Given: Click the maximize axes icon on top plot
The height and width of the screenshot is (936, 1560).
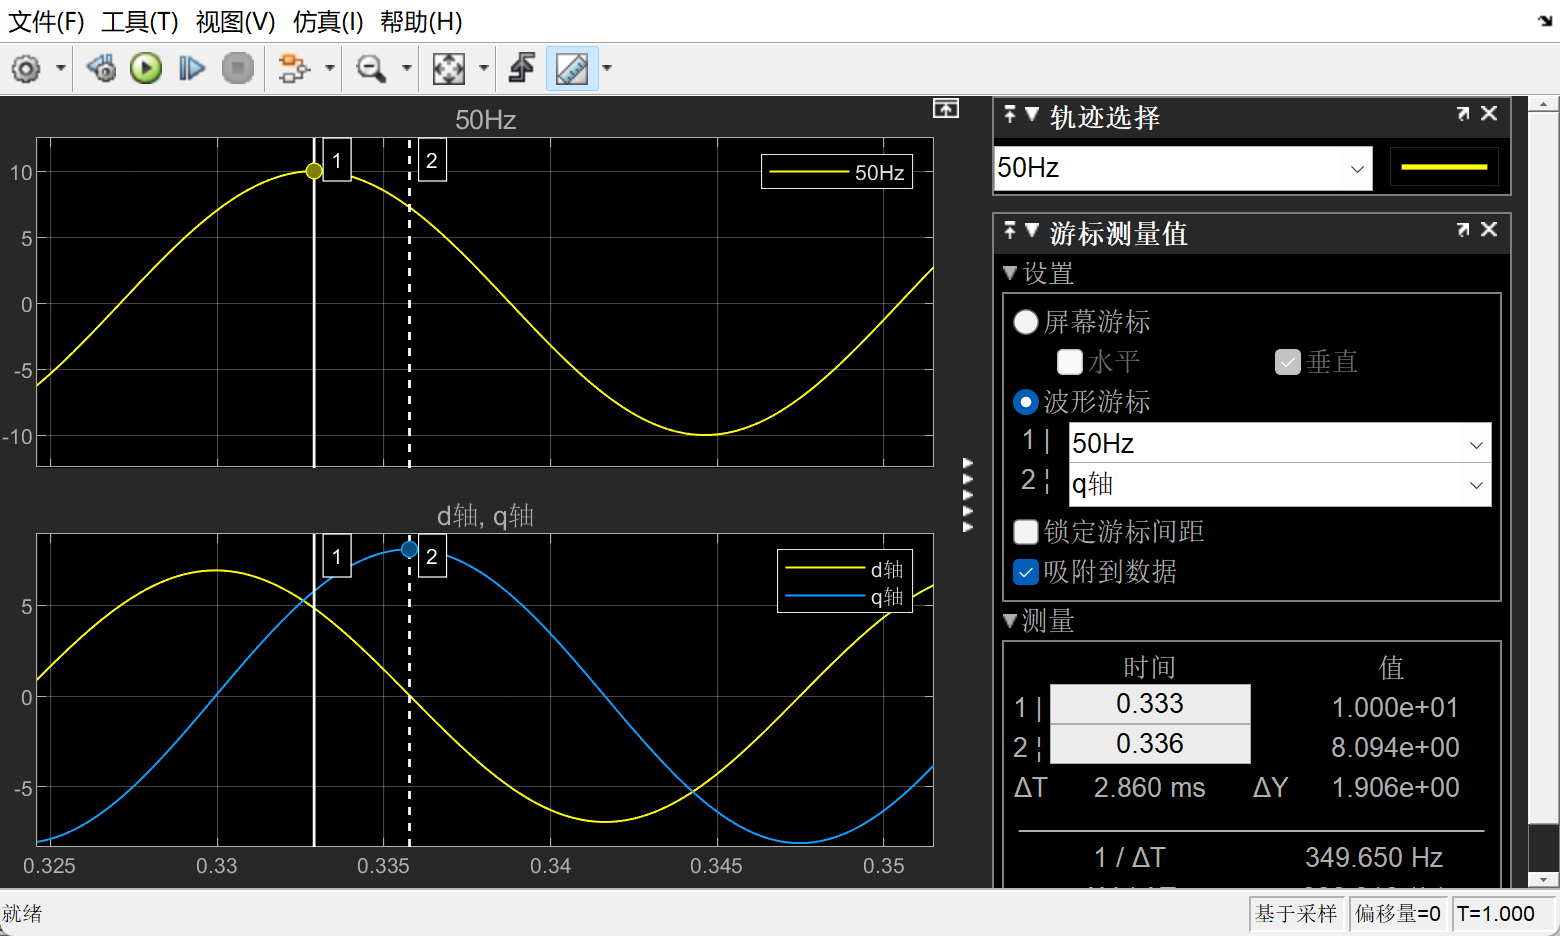Looking at the screenshot, I should coord(946,108).
